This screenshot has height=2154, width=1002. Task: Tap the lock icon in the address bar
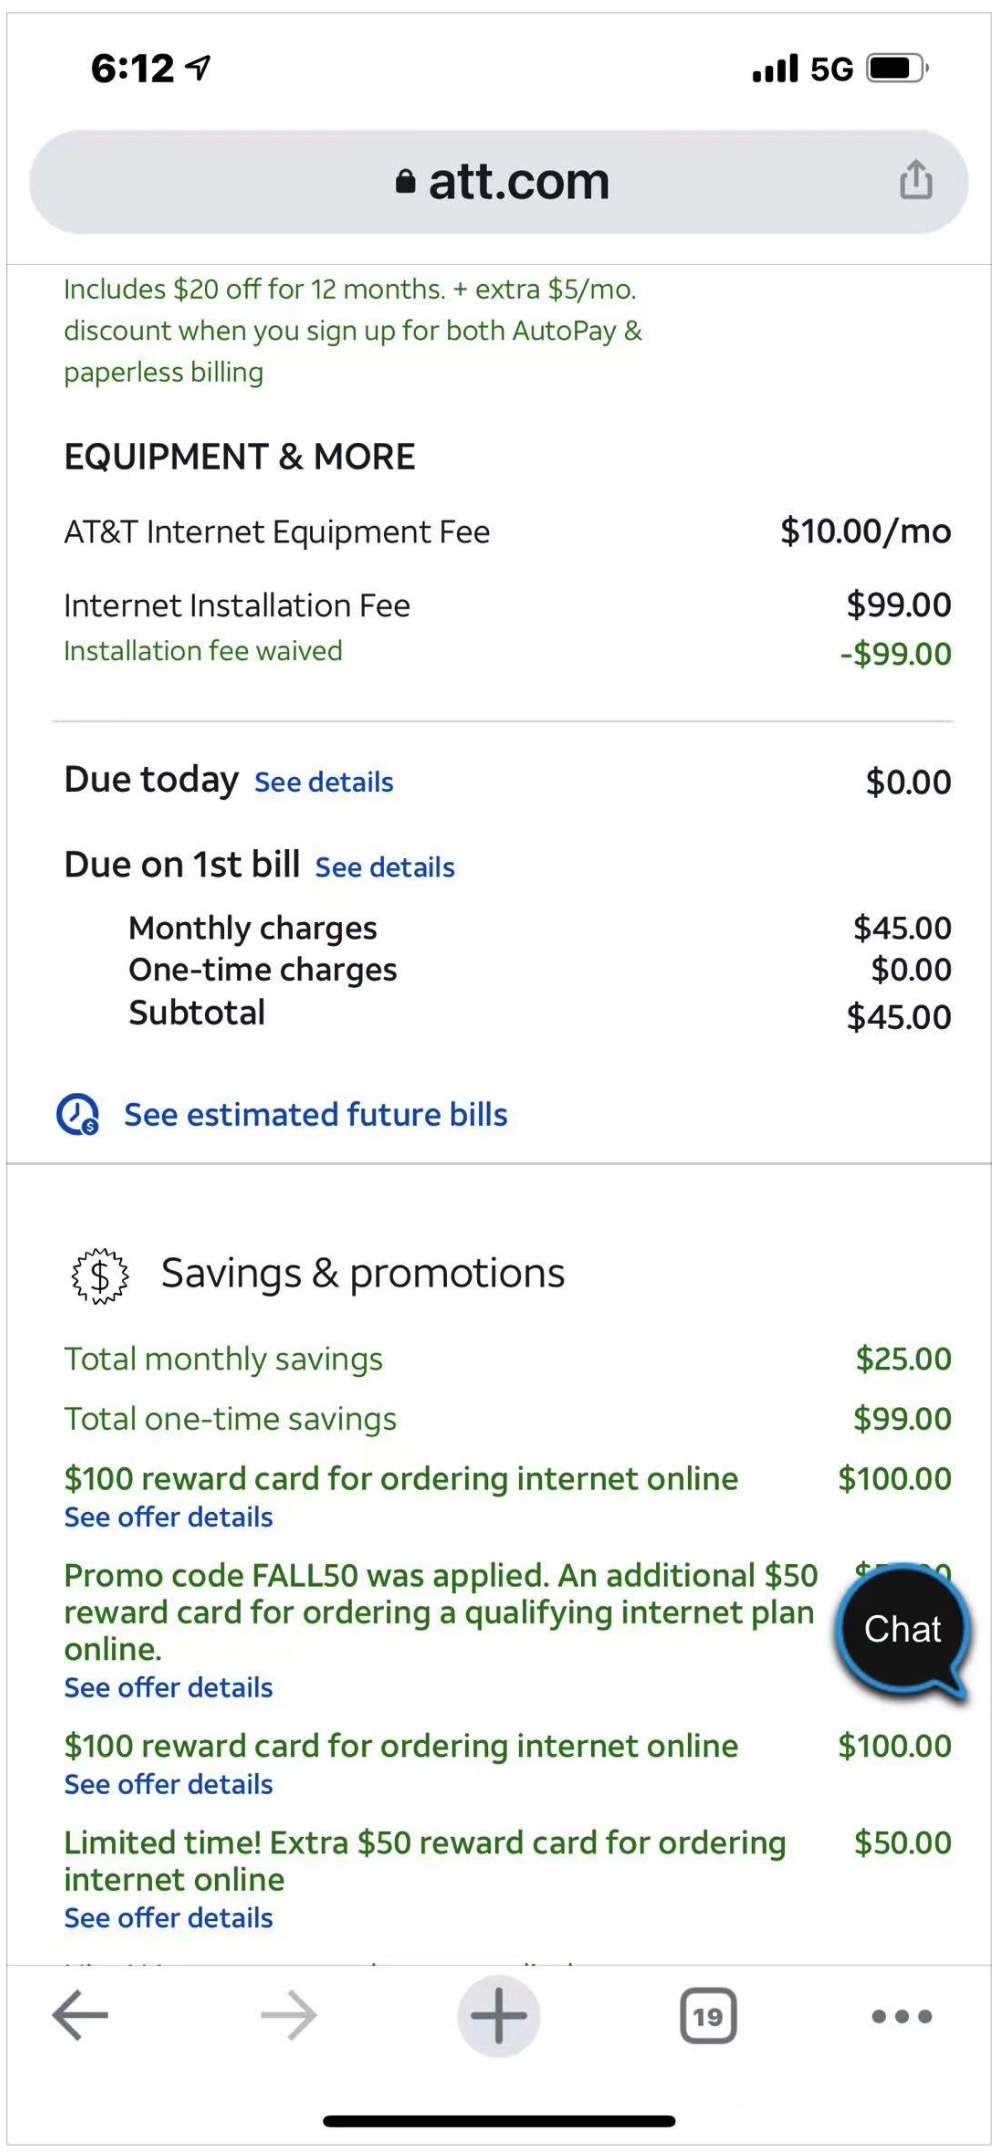(x=404, y=180)
